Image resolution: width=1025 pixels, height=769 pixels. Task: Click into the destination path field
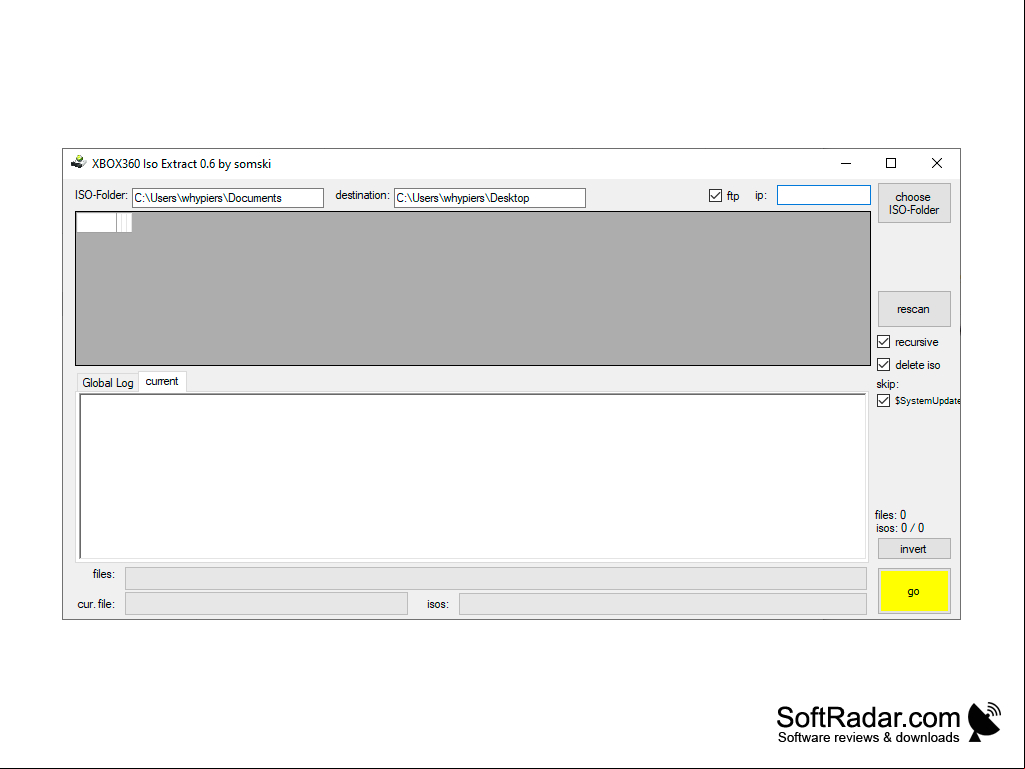(x=490, y=198)
